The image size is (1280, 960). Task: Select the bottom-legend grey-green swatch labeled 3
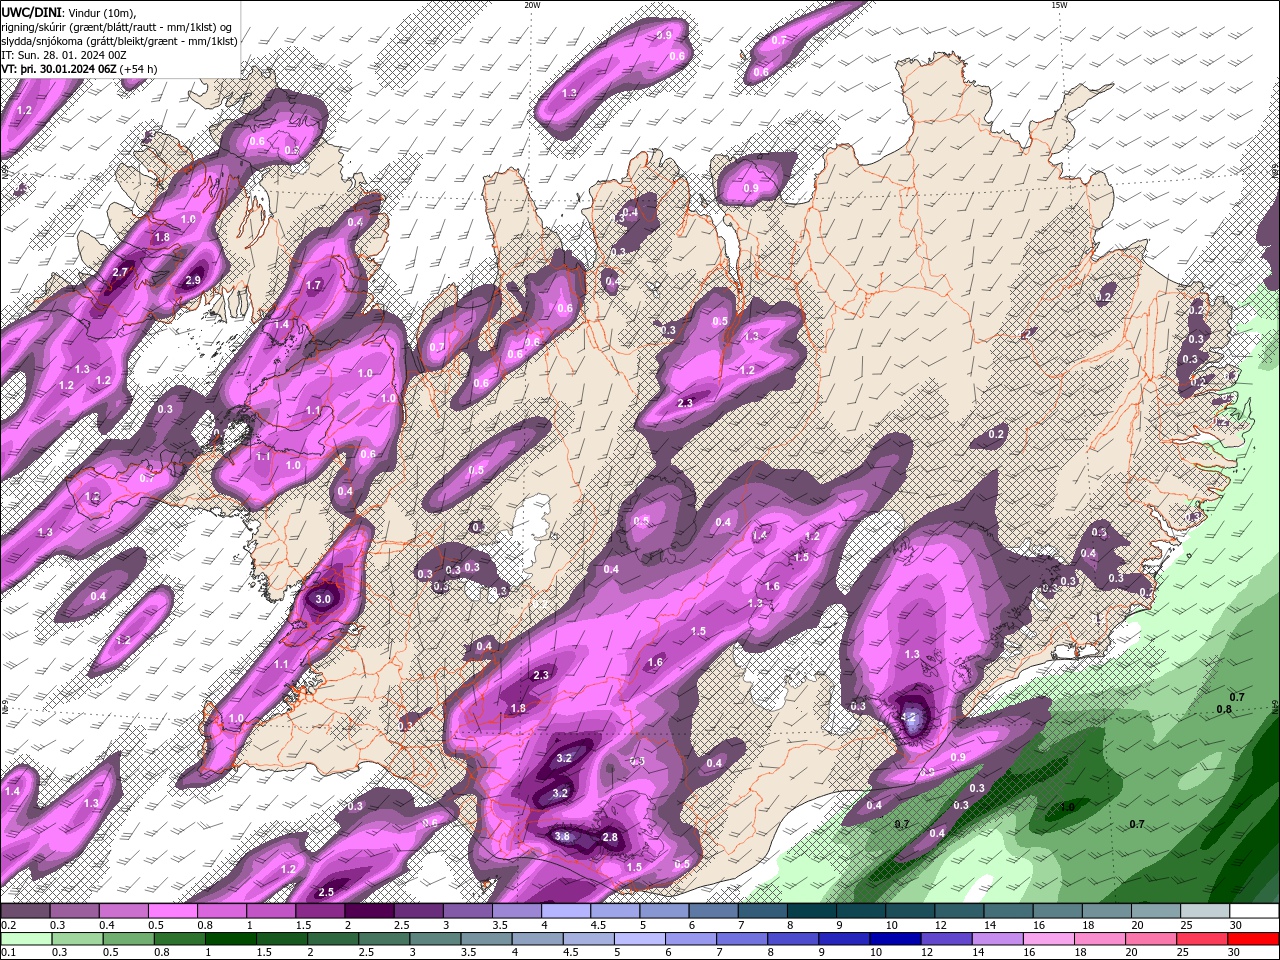coord(436,939)
